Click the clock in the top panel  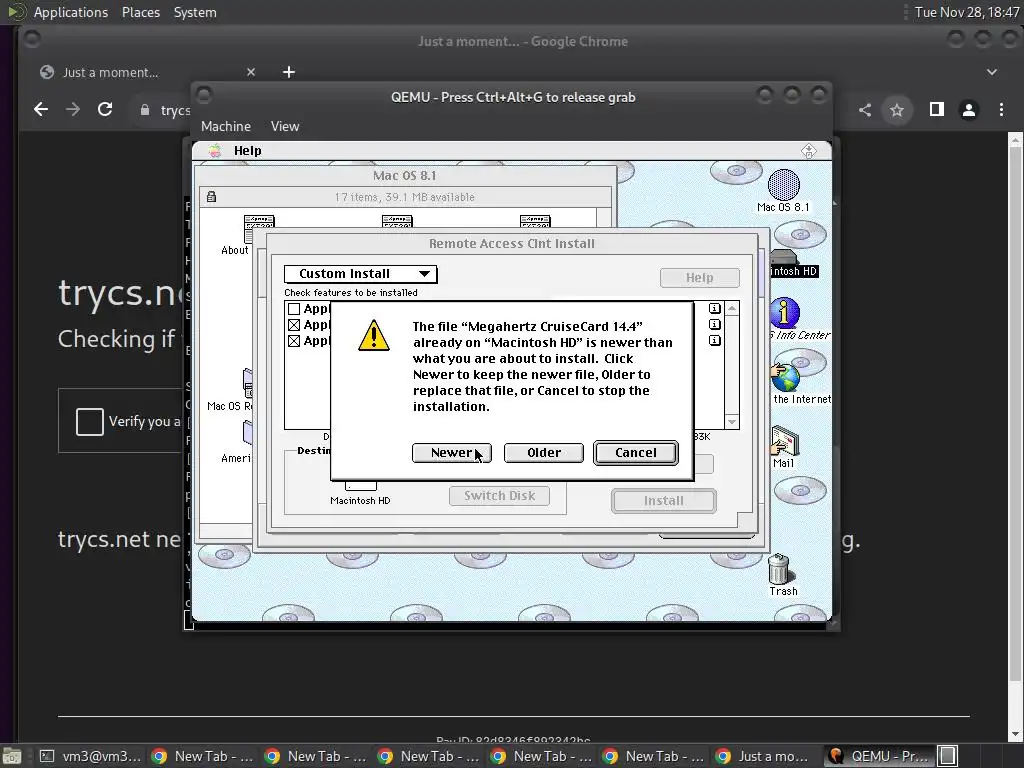click(967, 12)
